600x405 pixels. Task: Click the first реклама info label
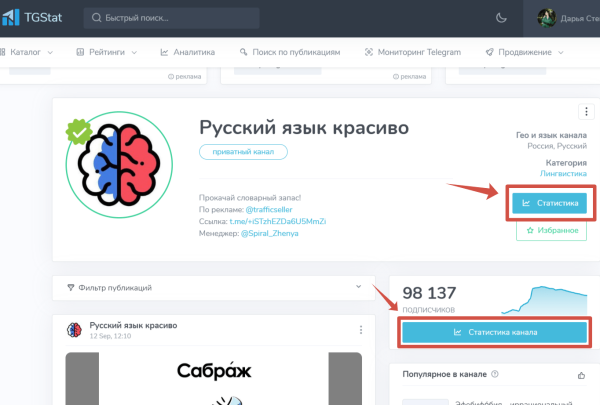pyautogui.click(x=184, y=77)
